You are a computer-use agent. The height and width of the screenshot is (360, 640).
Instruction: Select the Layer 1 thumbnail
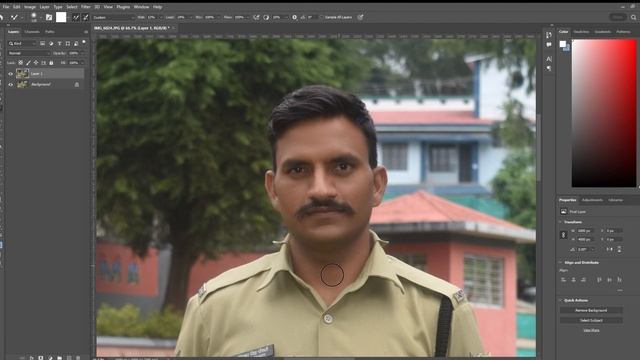pos(22,73)
